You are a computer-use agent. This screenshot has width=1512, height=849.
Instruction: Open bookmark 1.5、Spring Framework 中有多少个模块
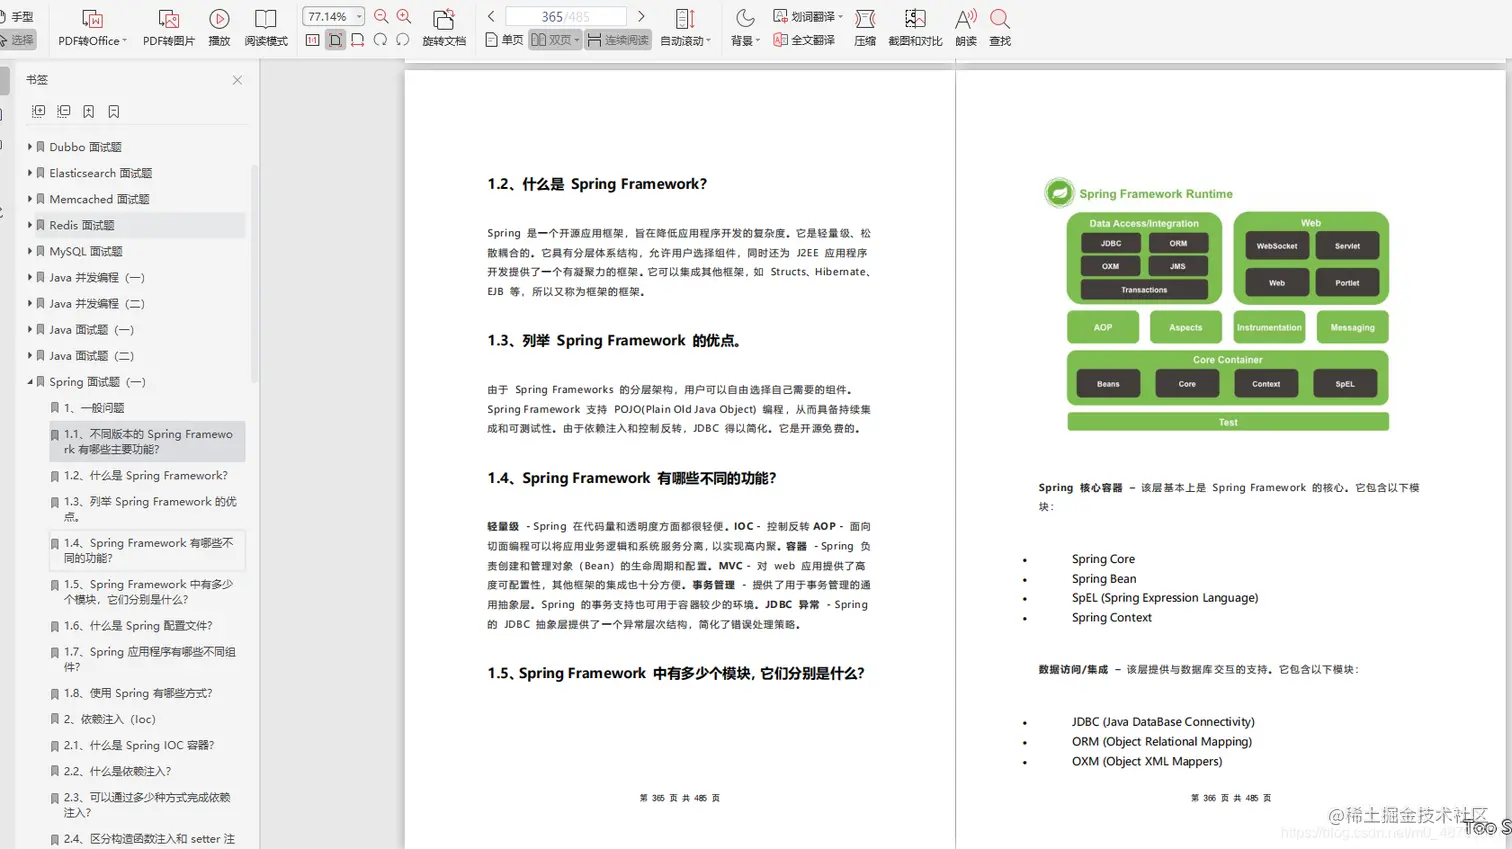pos(148,592)
